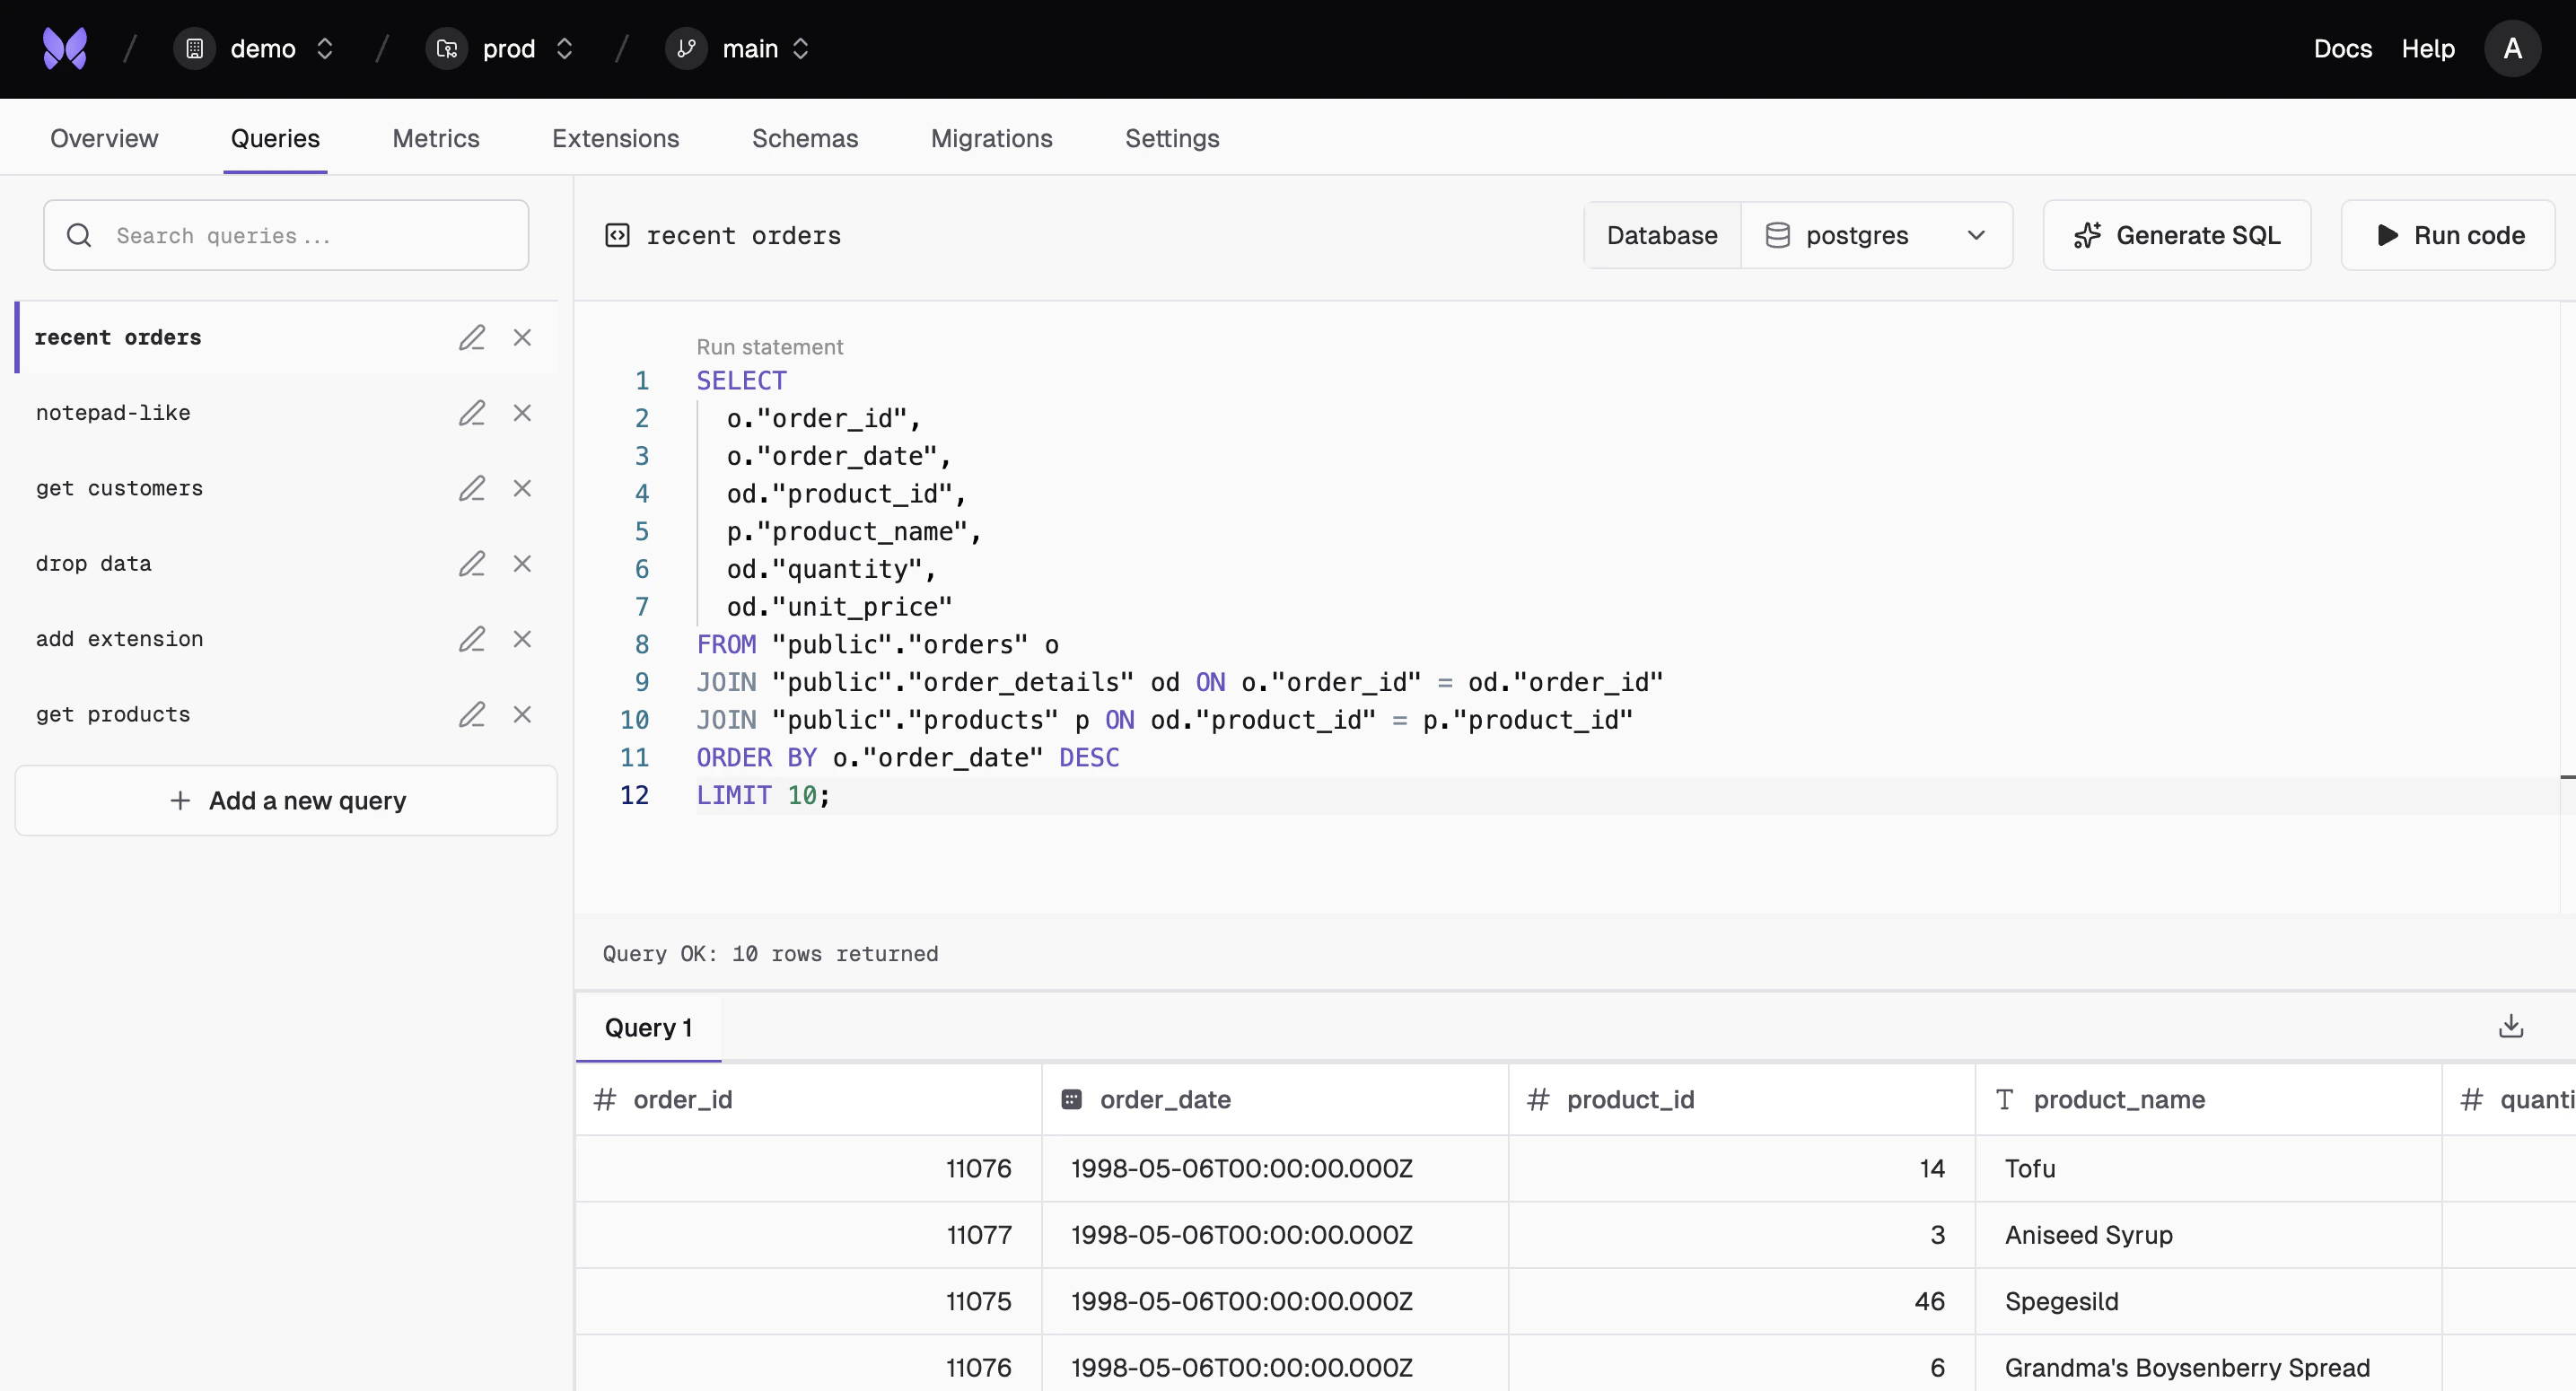Select the get customers query
The height and width of the screenshot is (1391, 2576).
coord(119,489)
